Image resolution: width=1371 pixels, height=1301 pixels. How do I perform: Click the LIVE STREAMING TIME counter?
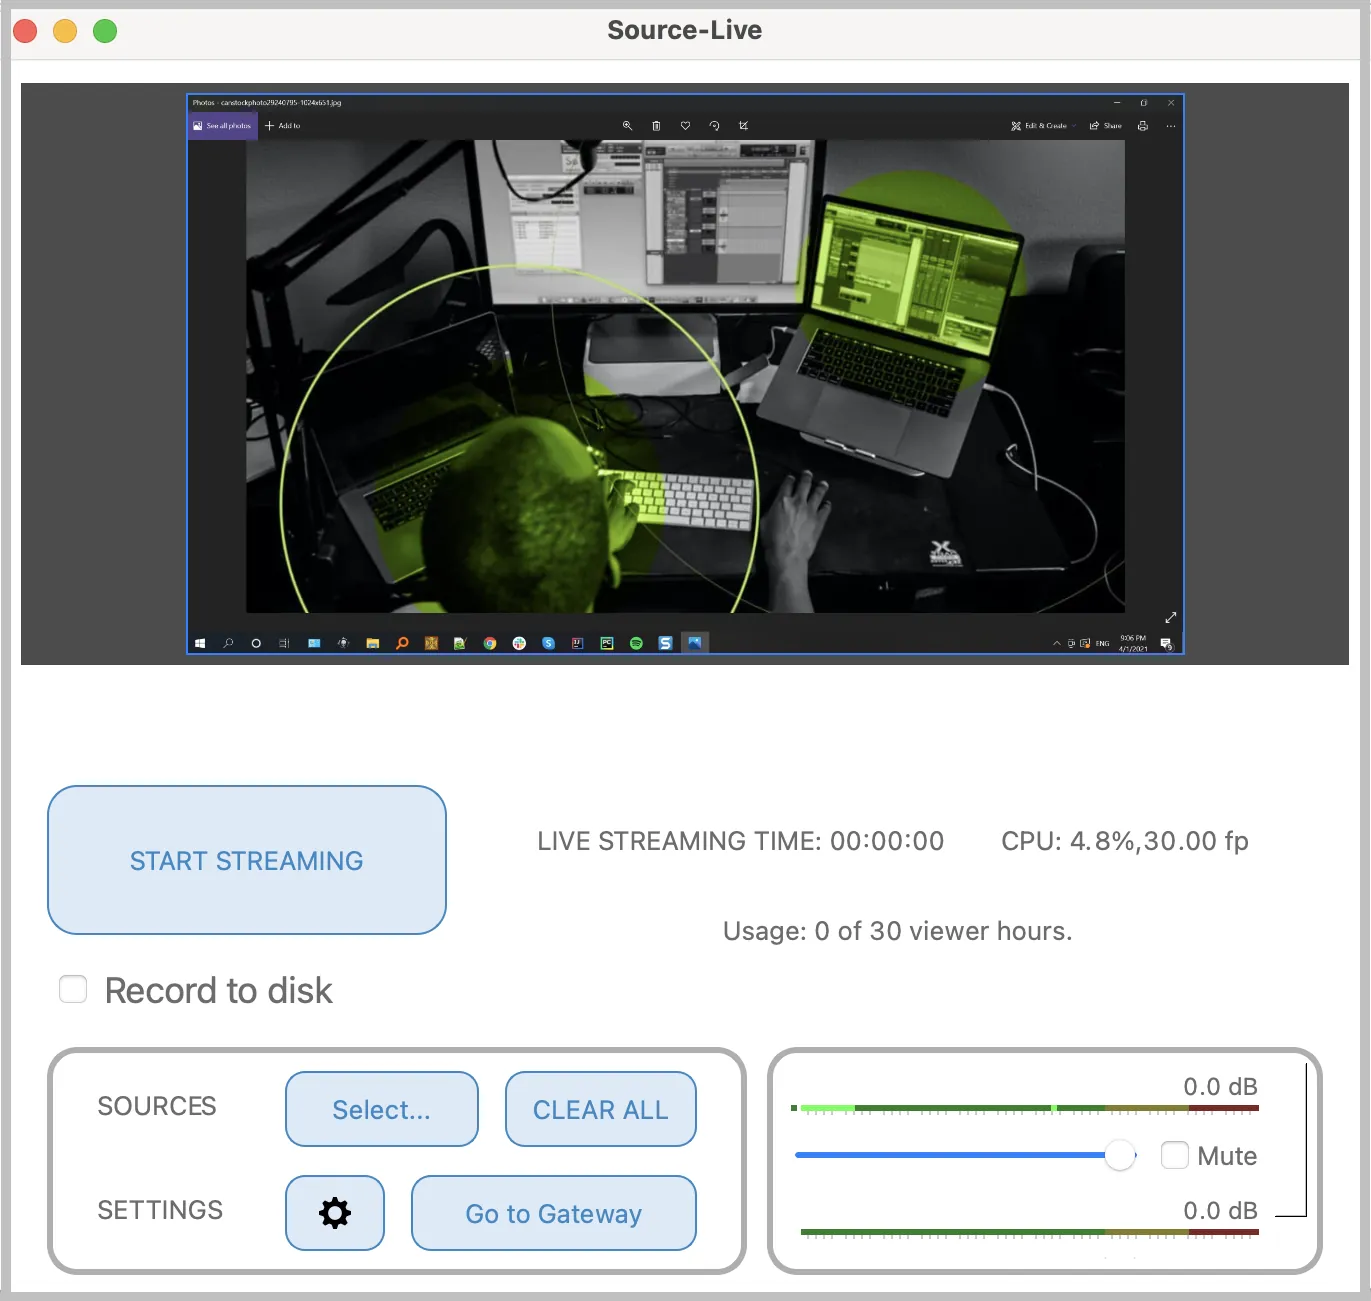(x=741, y=841)
